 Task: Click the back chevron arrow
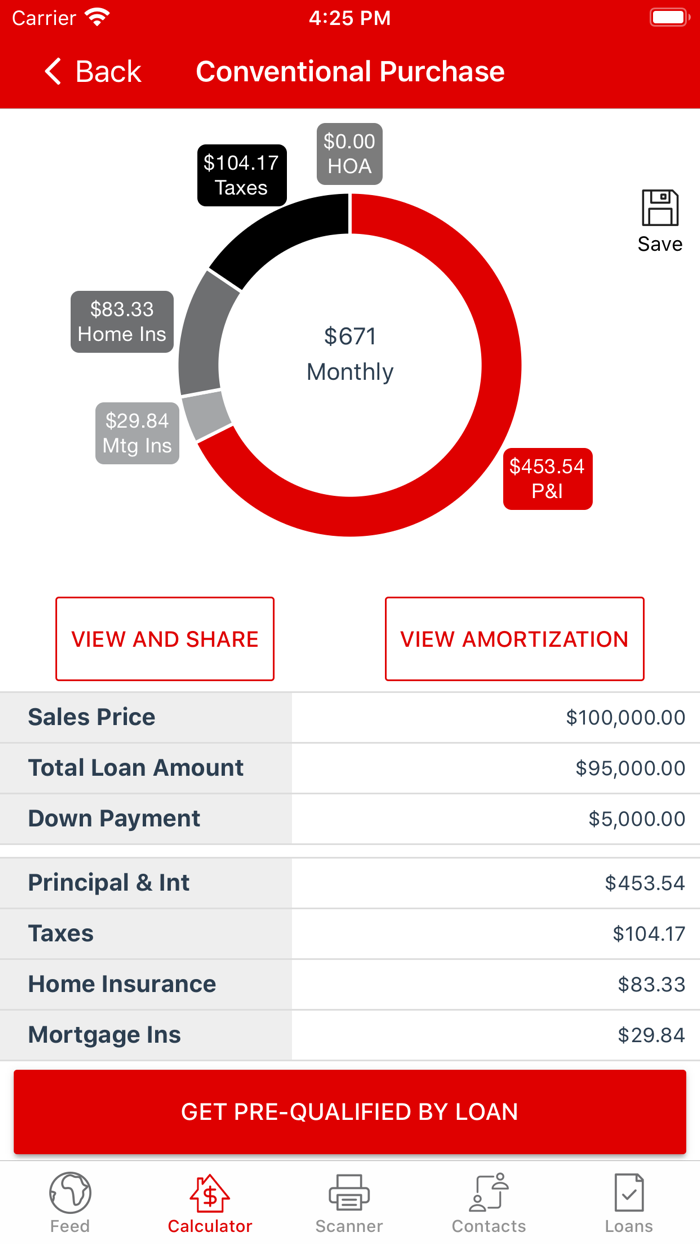(53, 71)
